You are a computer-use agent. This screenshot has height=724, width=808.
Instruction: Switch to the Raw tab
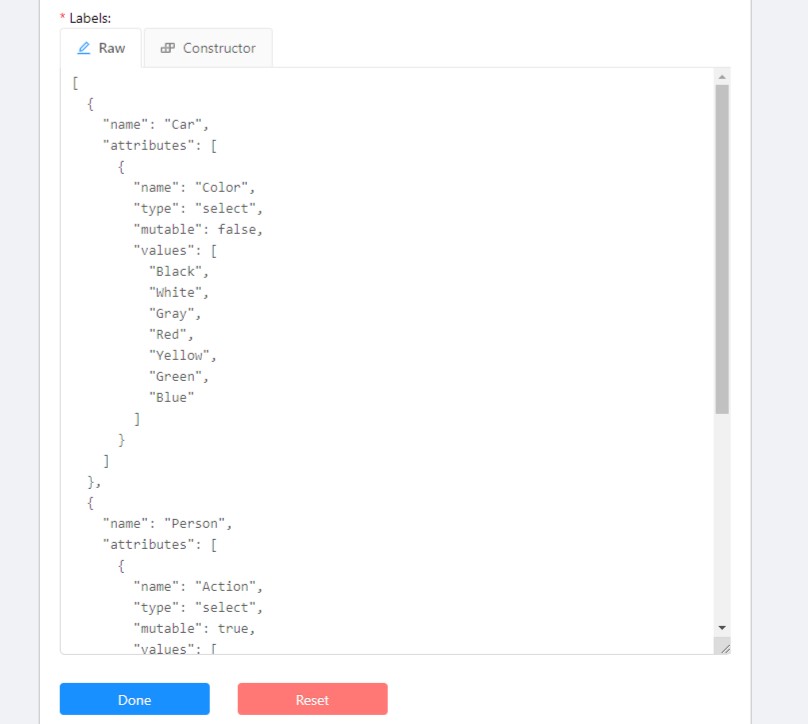(x=102, y=48)
